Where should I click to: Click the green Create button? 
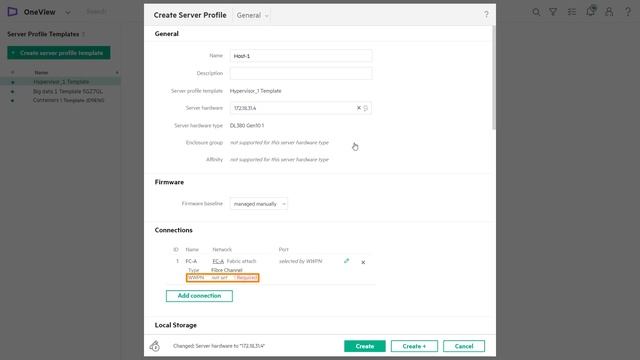[364, 346]
